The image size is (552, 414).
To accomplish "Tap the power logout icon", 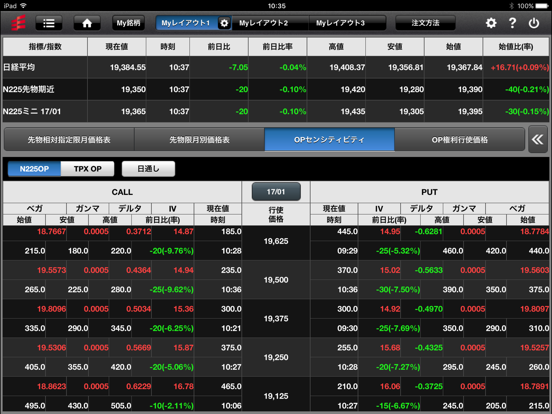I will tap(534, 23).
